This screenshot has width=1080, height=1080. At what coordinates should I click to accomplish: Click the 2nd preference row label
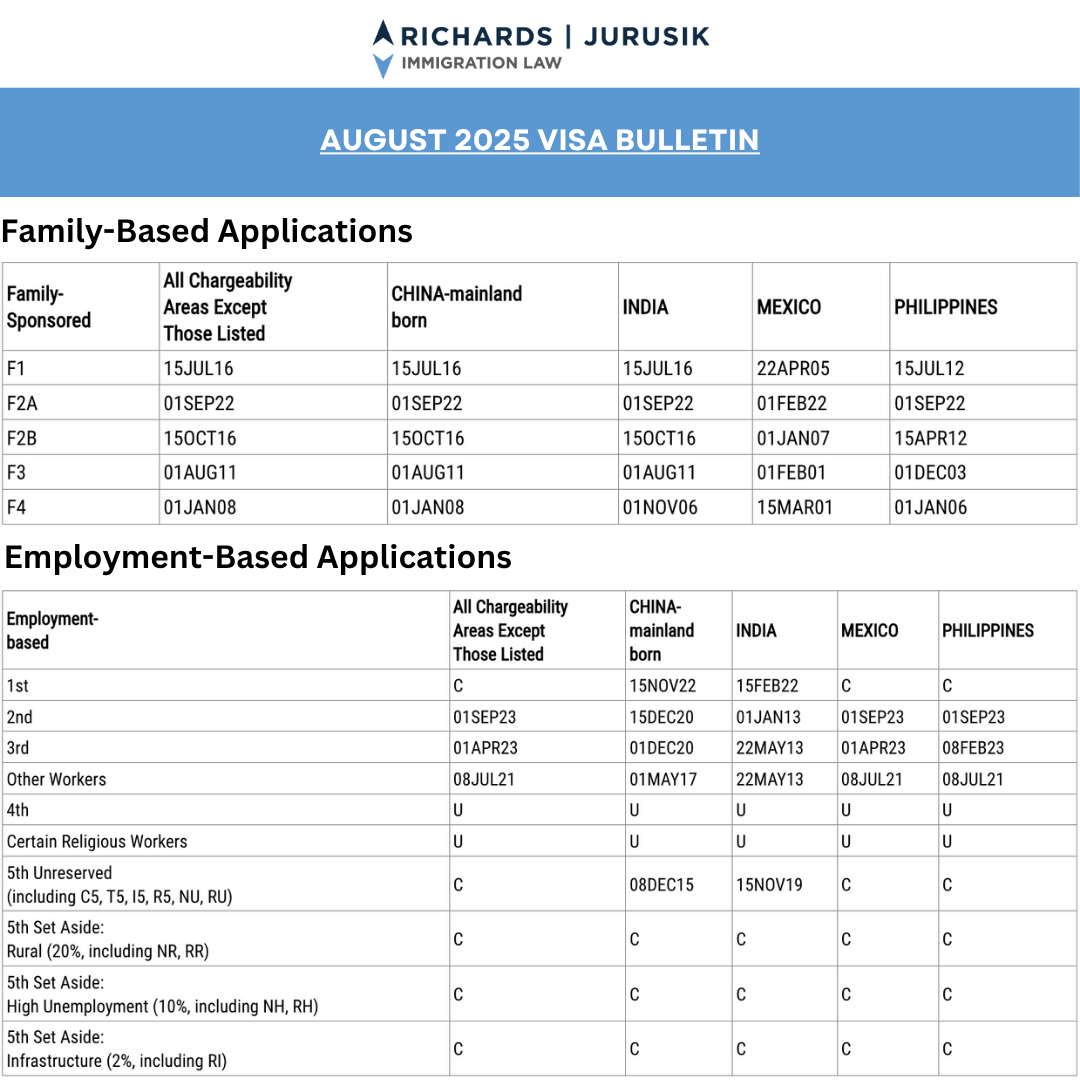tap(19, 717)
